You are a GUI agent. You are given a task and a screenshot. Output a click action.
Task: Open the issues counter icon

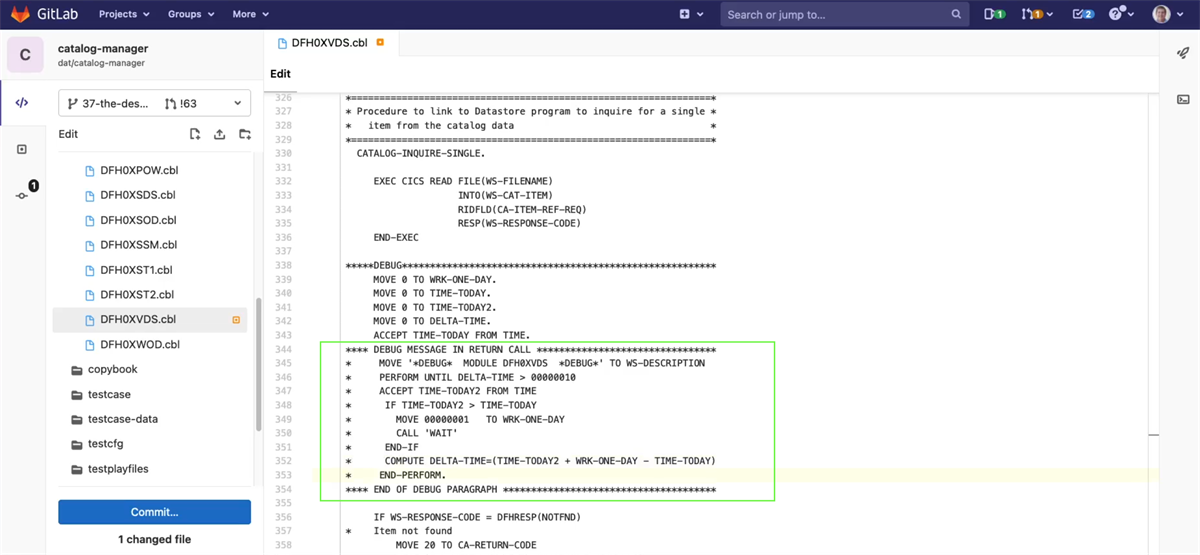coord(994,14)
